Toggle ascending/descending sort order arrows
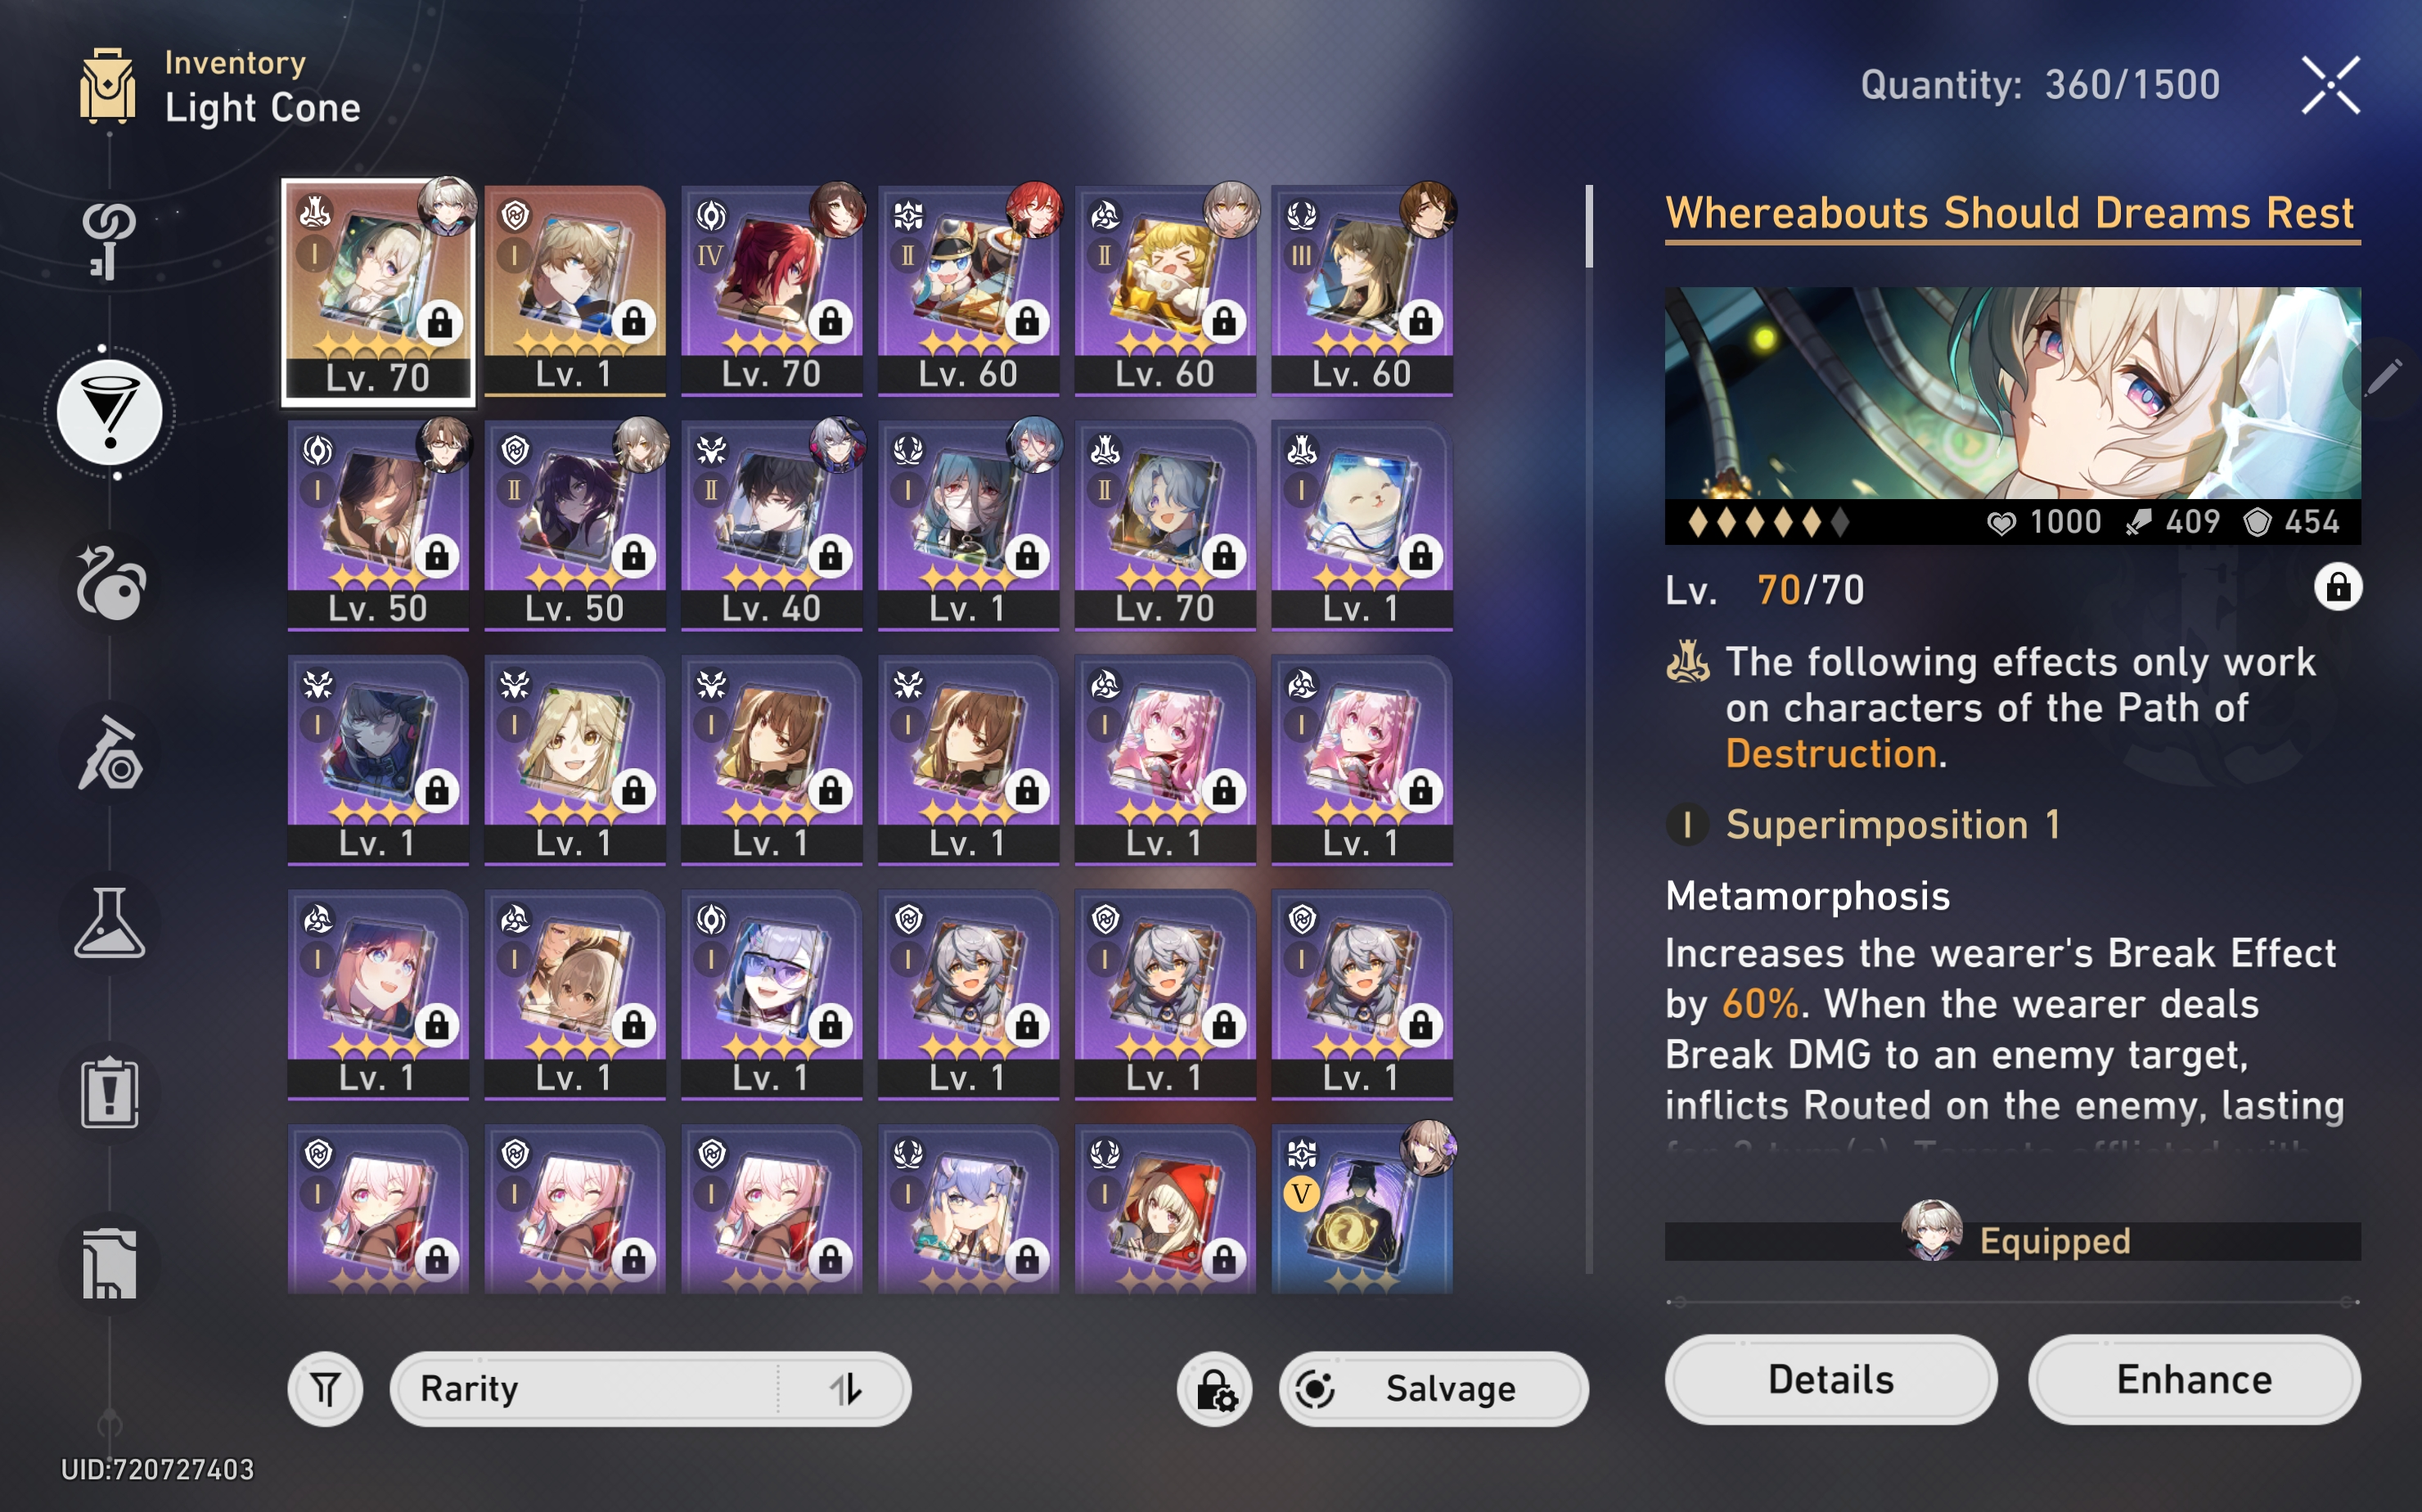The width and height of the screenshot is (2422, 1512). pyautogui.click(x=846, y=1388)
